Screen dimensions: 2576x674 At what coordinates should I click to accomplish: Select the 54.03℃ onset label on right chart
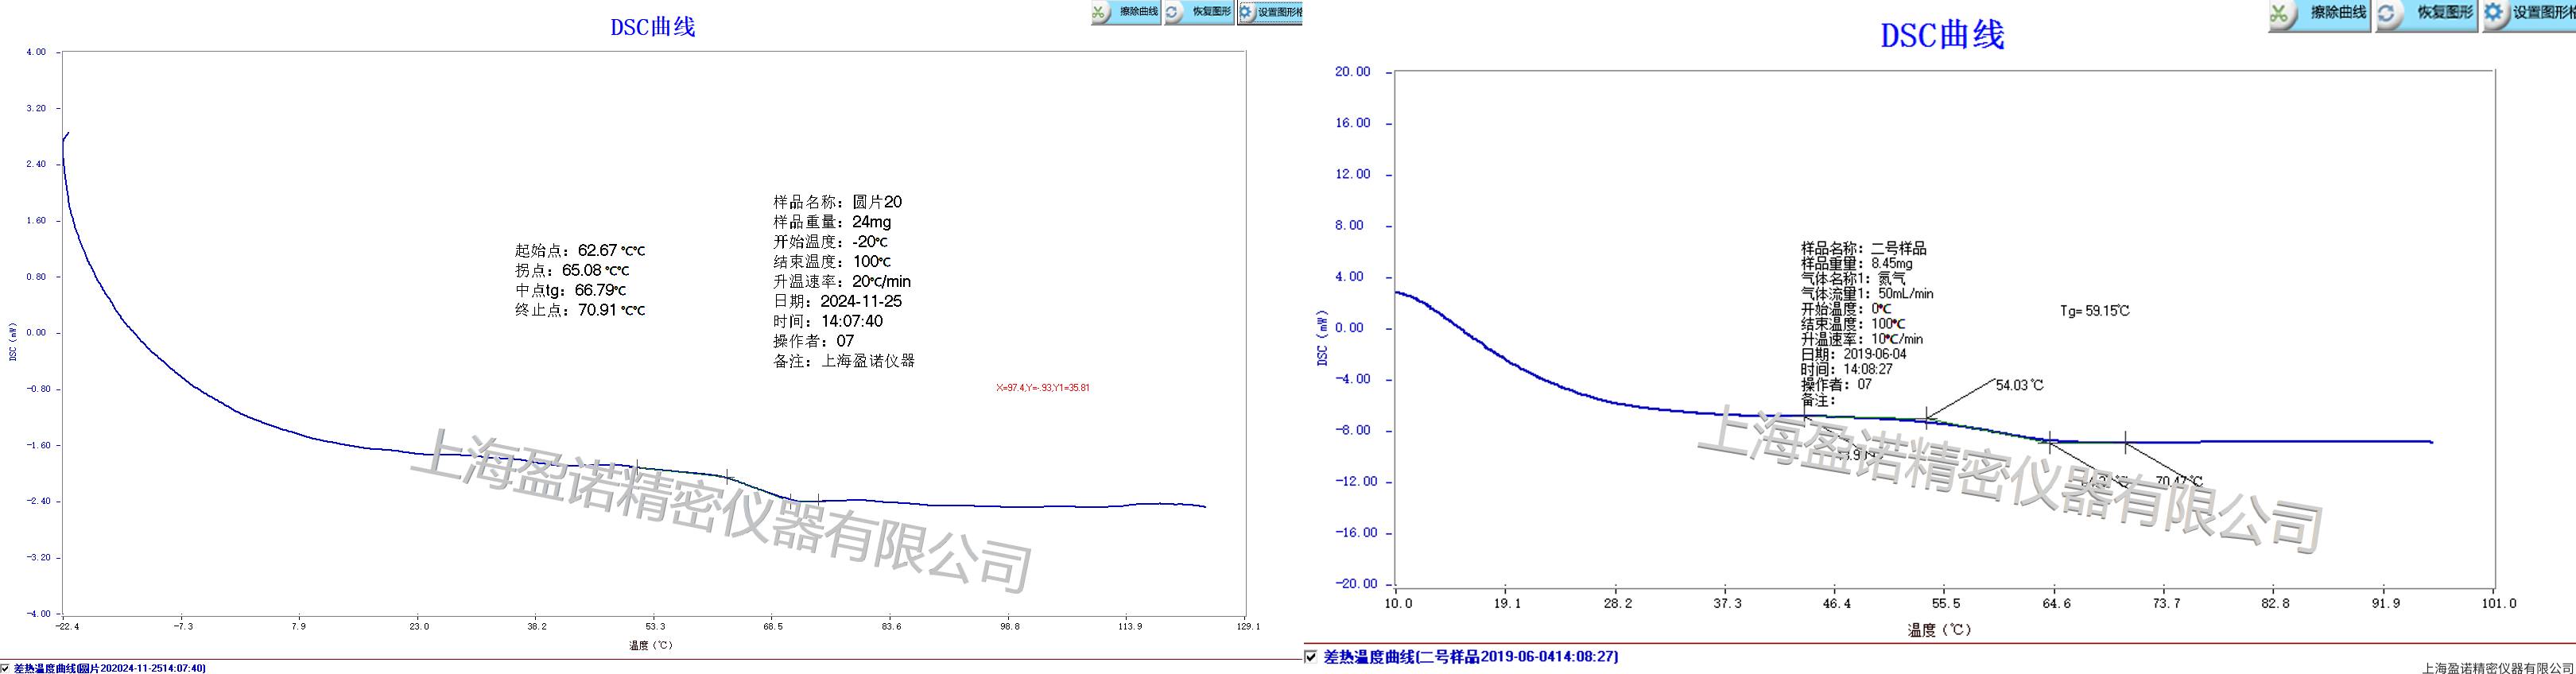[x=2019, y=385]
